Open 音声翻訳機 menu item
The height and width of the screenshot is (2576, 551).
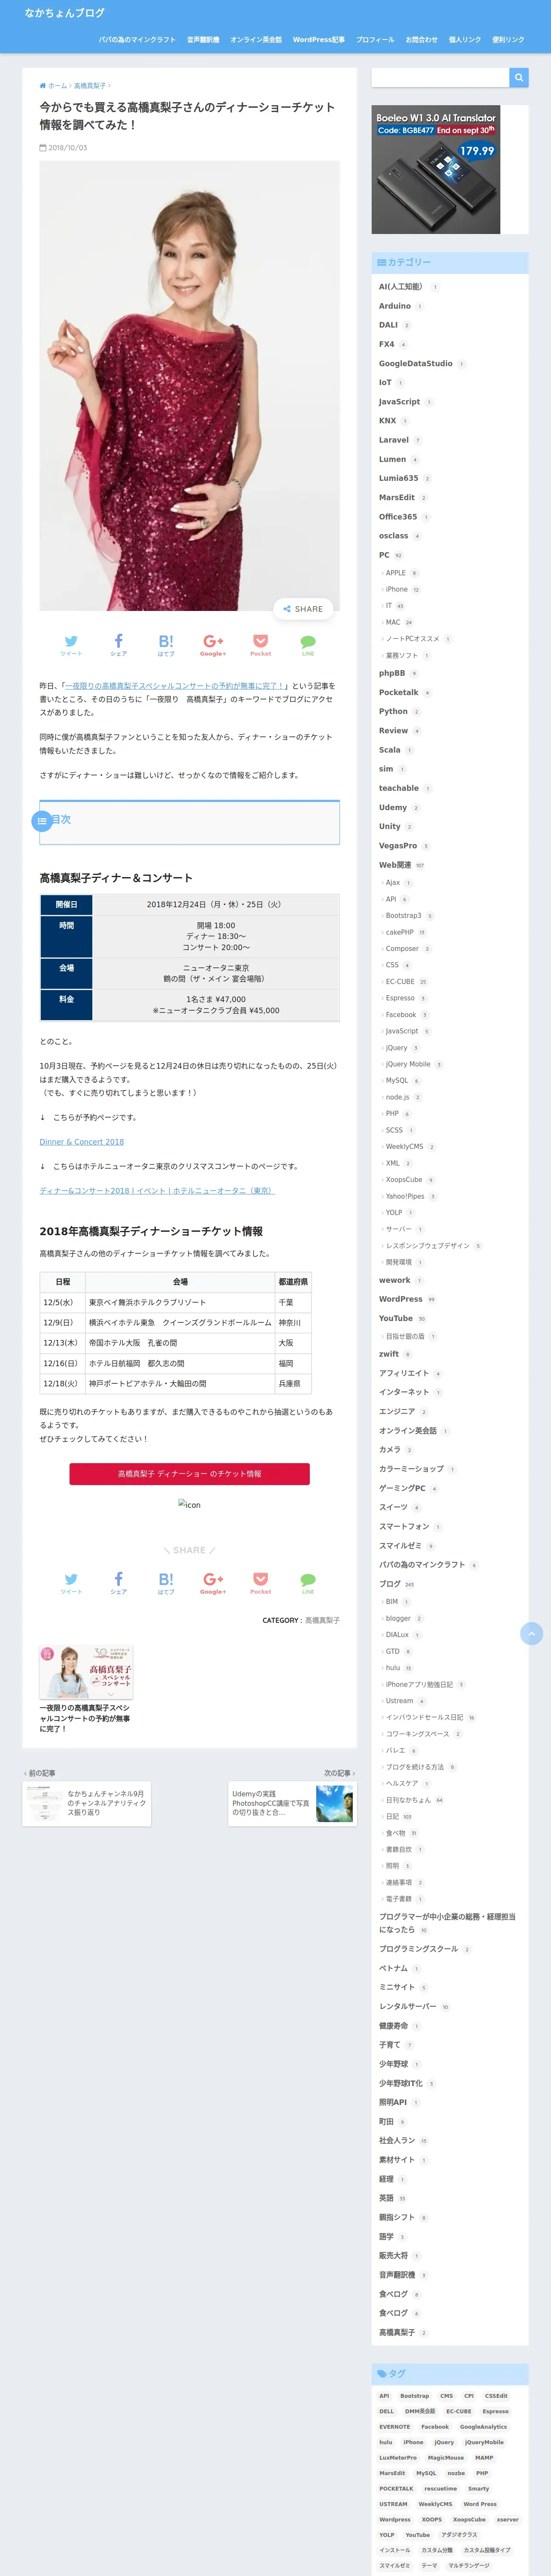click(x=203, y=40)
